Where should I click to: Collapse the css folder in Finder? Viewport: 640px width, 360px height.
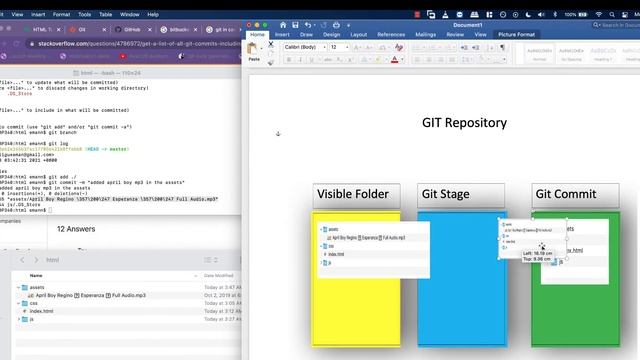coord(18,304)
